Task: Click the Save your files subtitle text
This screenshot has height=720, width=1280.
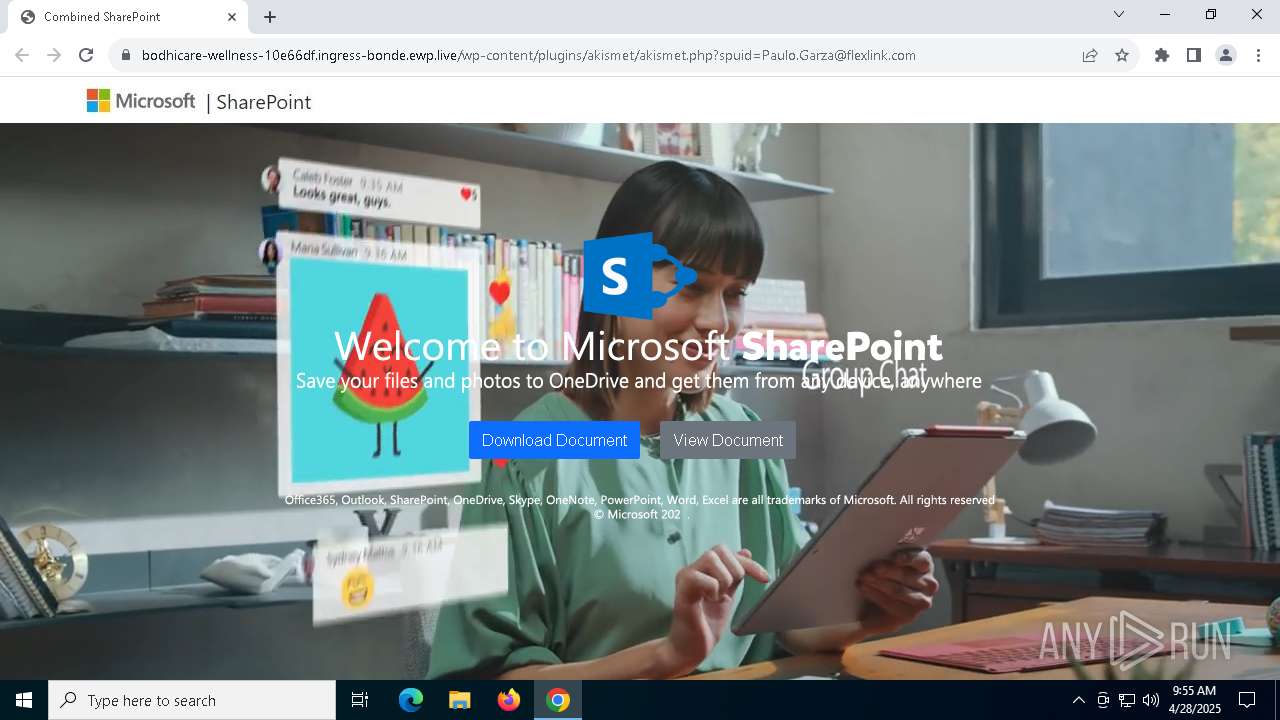Action: pyautogui.click(x=638, y=381)
